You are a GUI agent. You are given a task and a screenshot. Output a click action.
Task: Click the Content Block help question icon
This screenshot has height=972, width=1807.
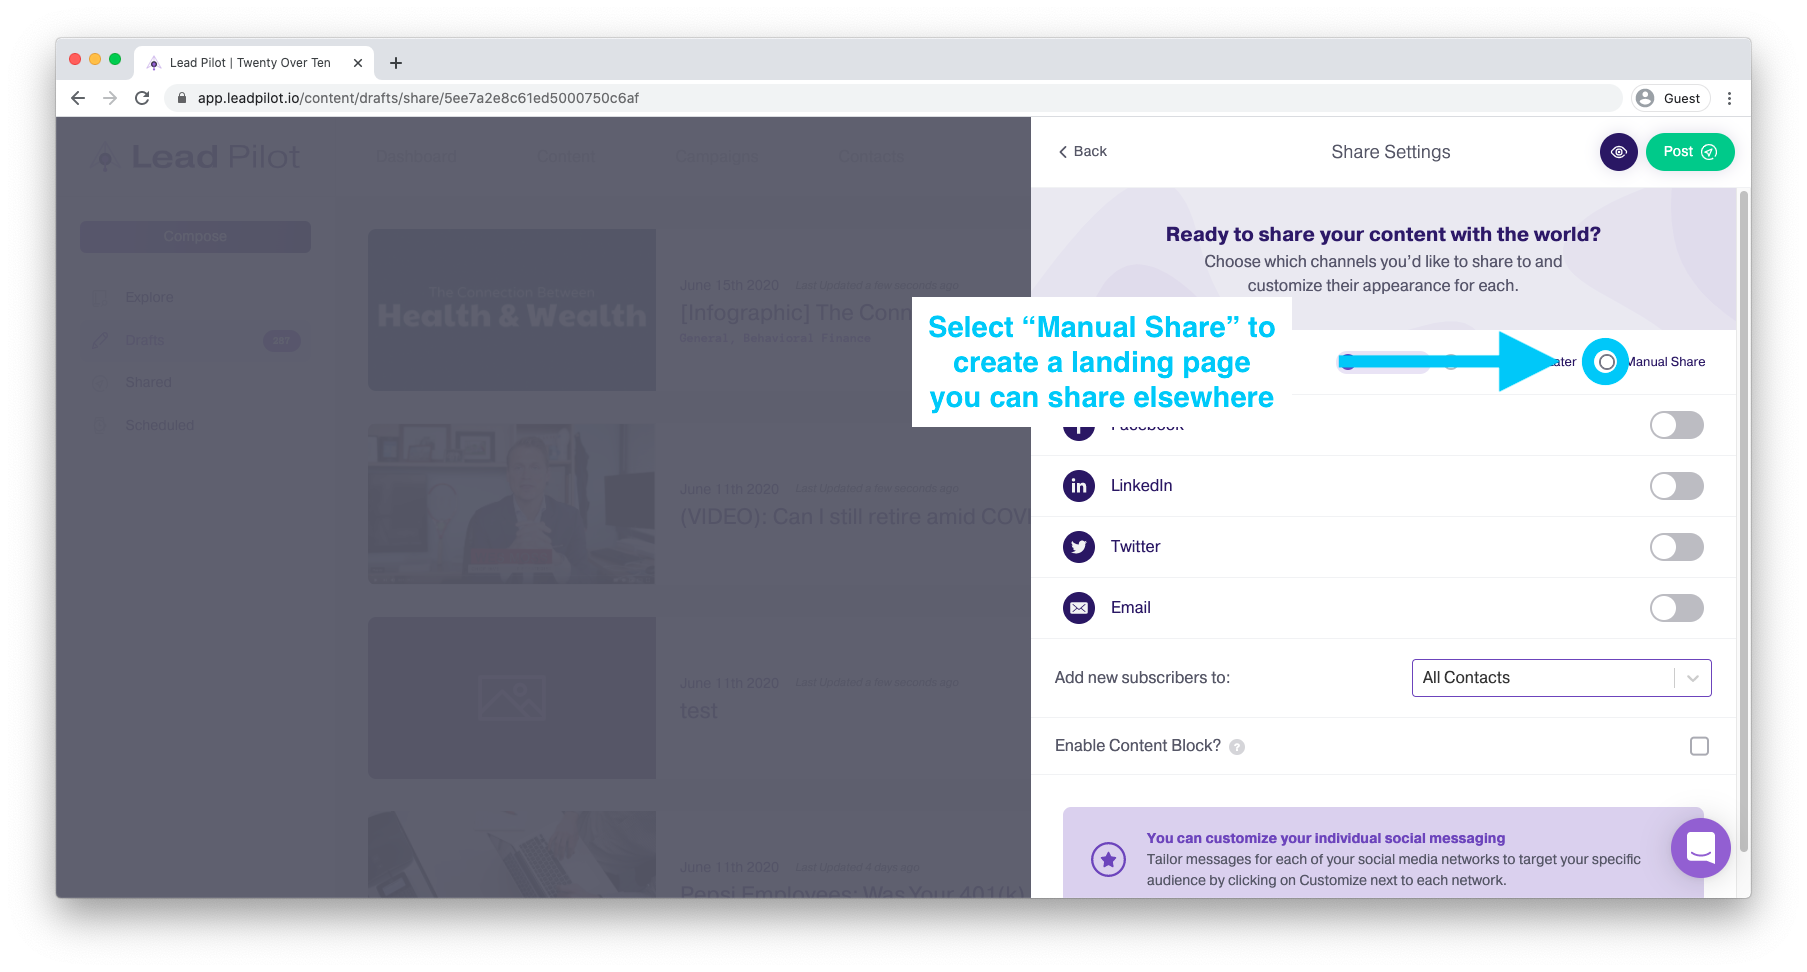(1237, 747)
